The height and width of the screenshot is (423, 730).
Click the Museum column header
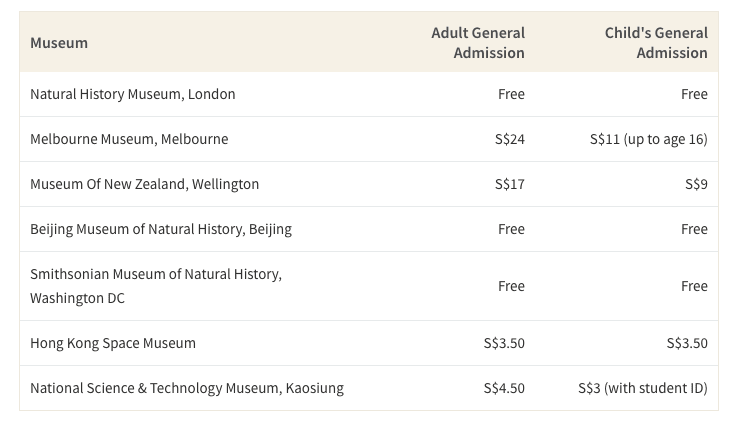59,43
